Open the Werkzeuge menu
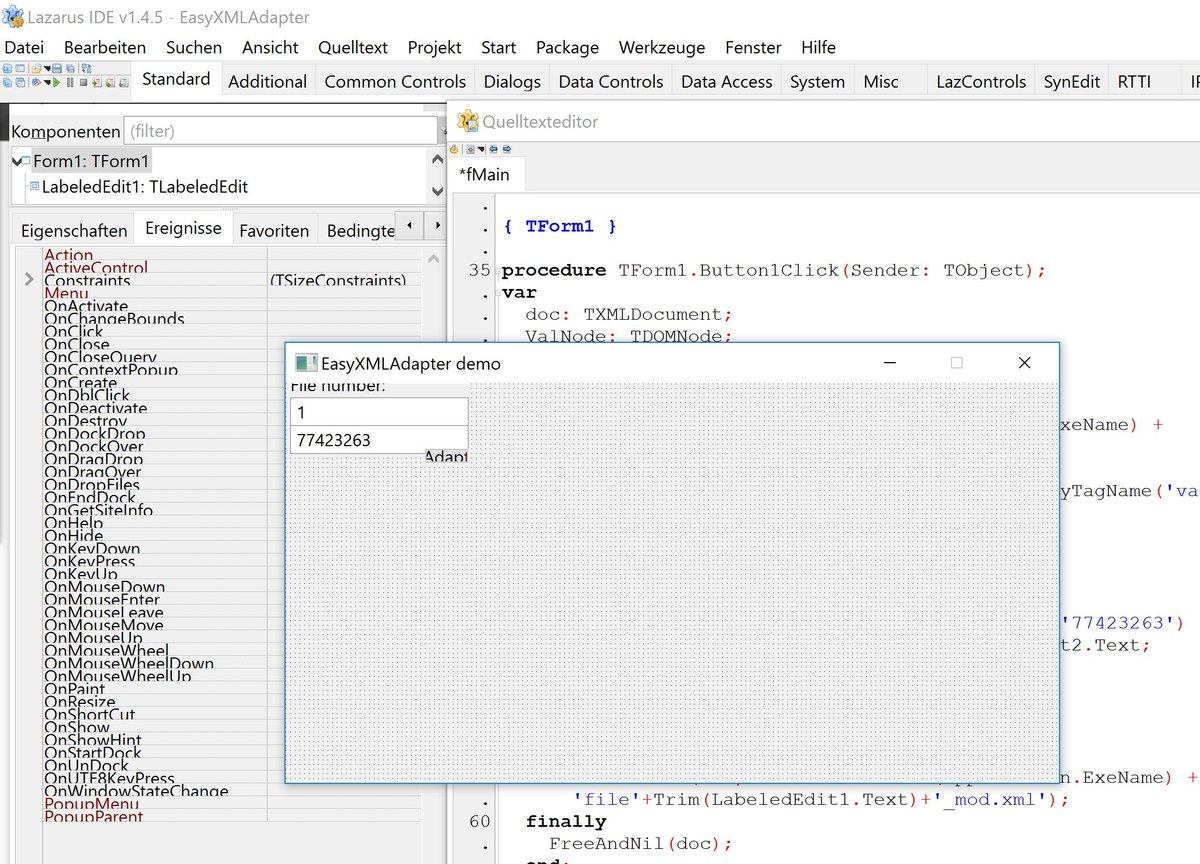 [662, 47]
